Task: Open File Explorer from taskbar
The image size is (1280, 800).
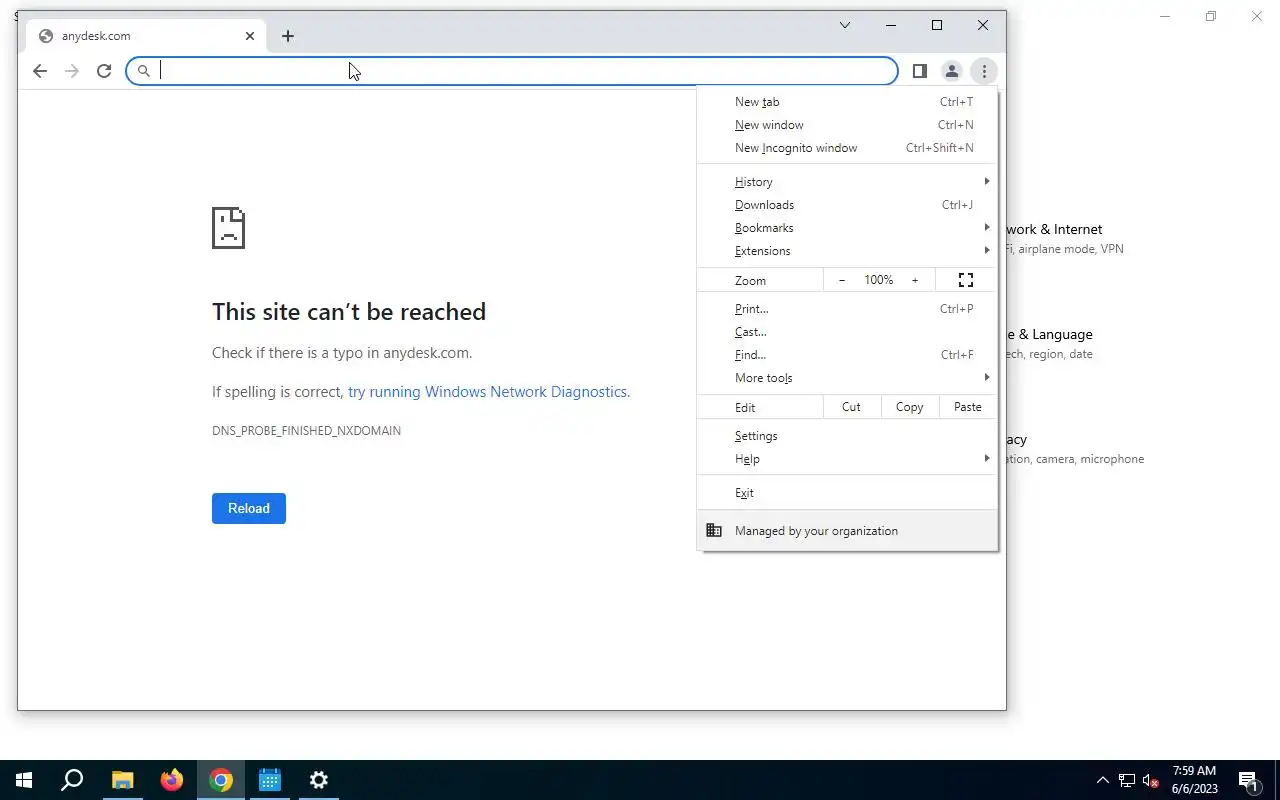Action: [122, 780]
